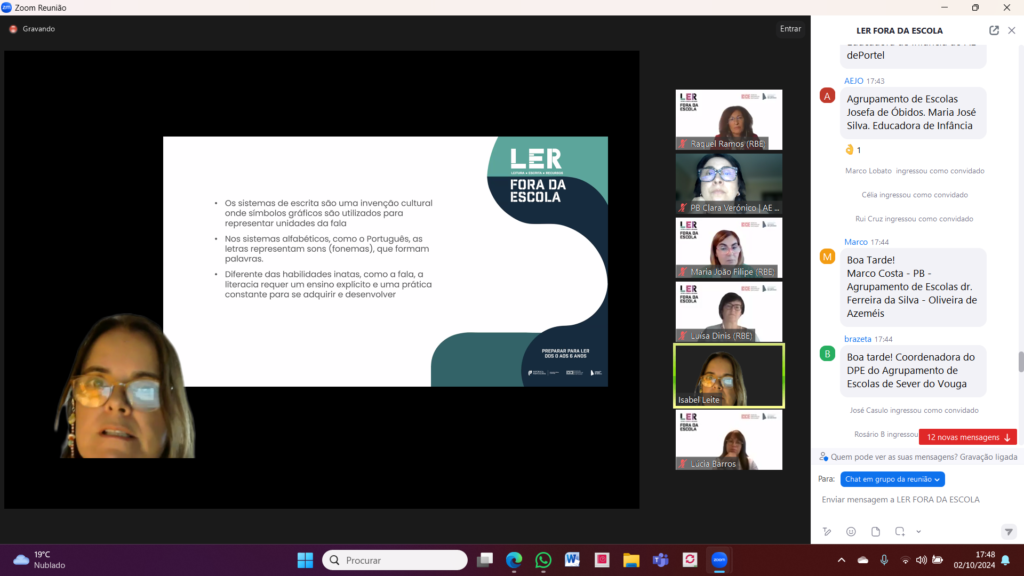Click the screenshot capture icon in chat

[x=901, y=531]
